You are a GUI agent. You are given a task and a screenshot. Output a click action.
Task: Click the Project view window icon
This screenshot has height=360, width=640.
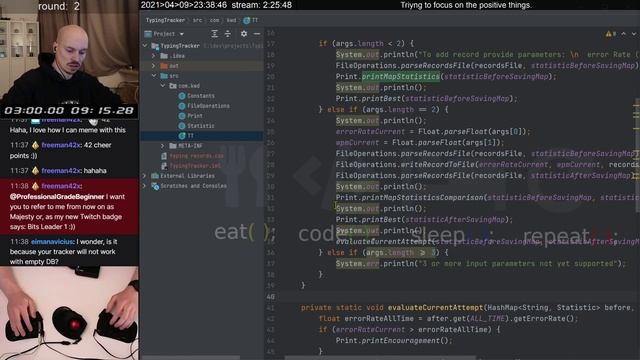pos(148,34)
